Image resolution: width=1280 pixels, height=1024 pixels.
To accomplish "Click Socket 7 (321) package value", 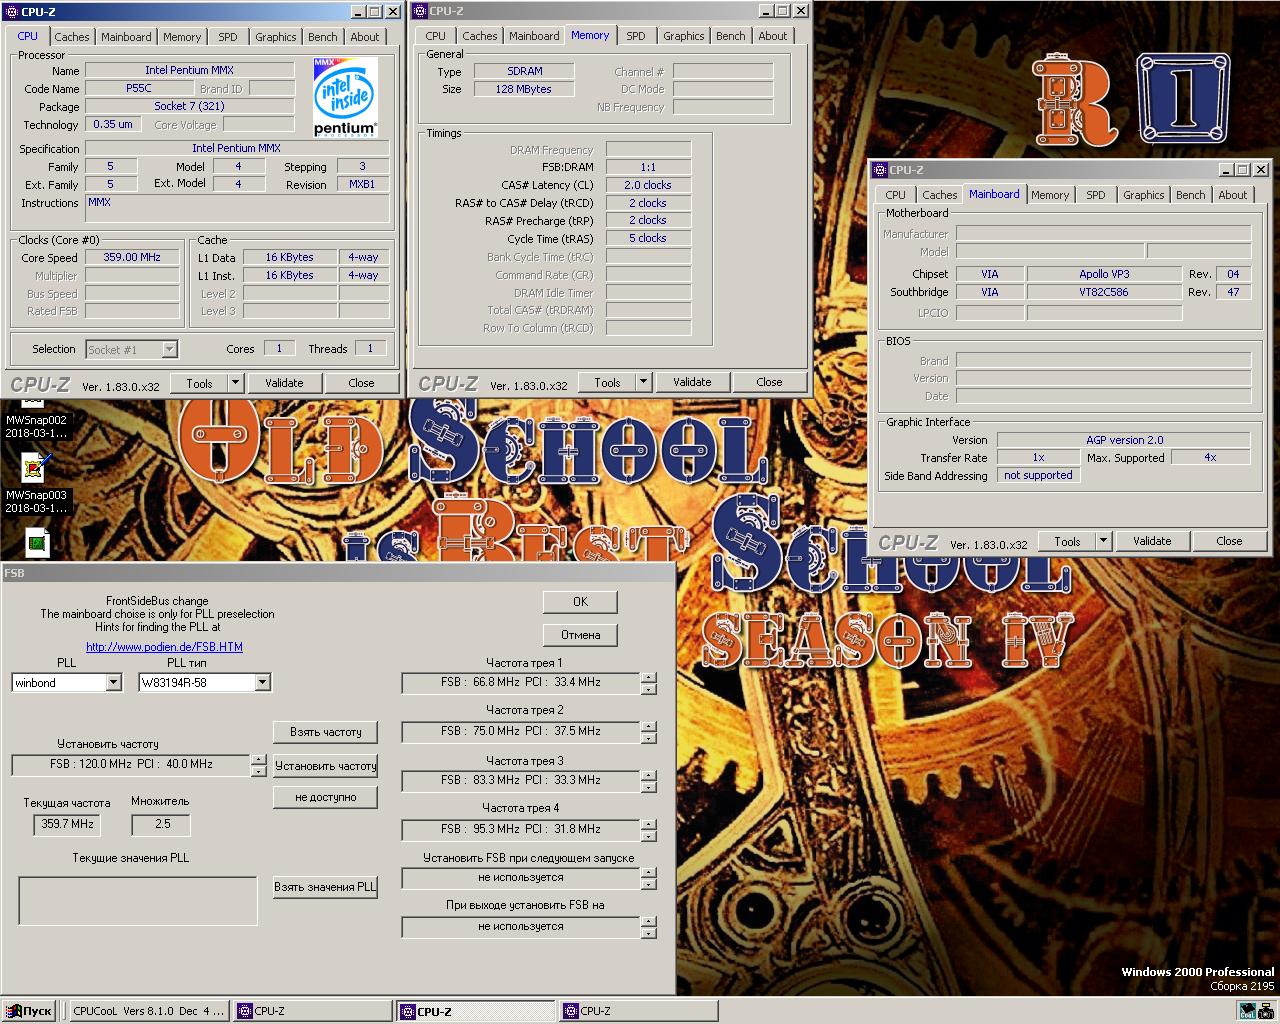I will click(190, 107).
